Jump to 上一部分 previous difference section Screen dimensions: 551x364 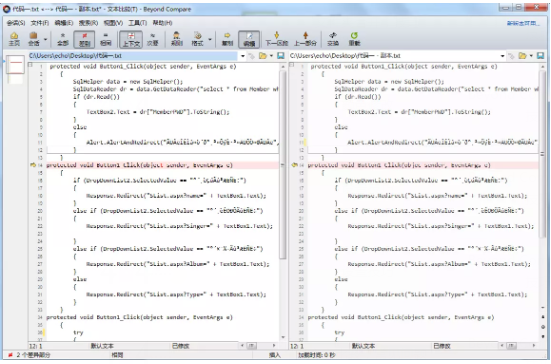[x=305, y=39]
